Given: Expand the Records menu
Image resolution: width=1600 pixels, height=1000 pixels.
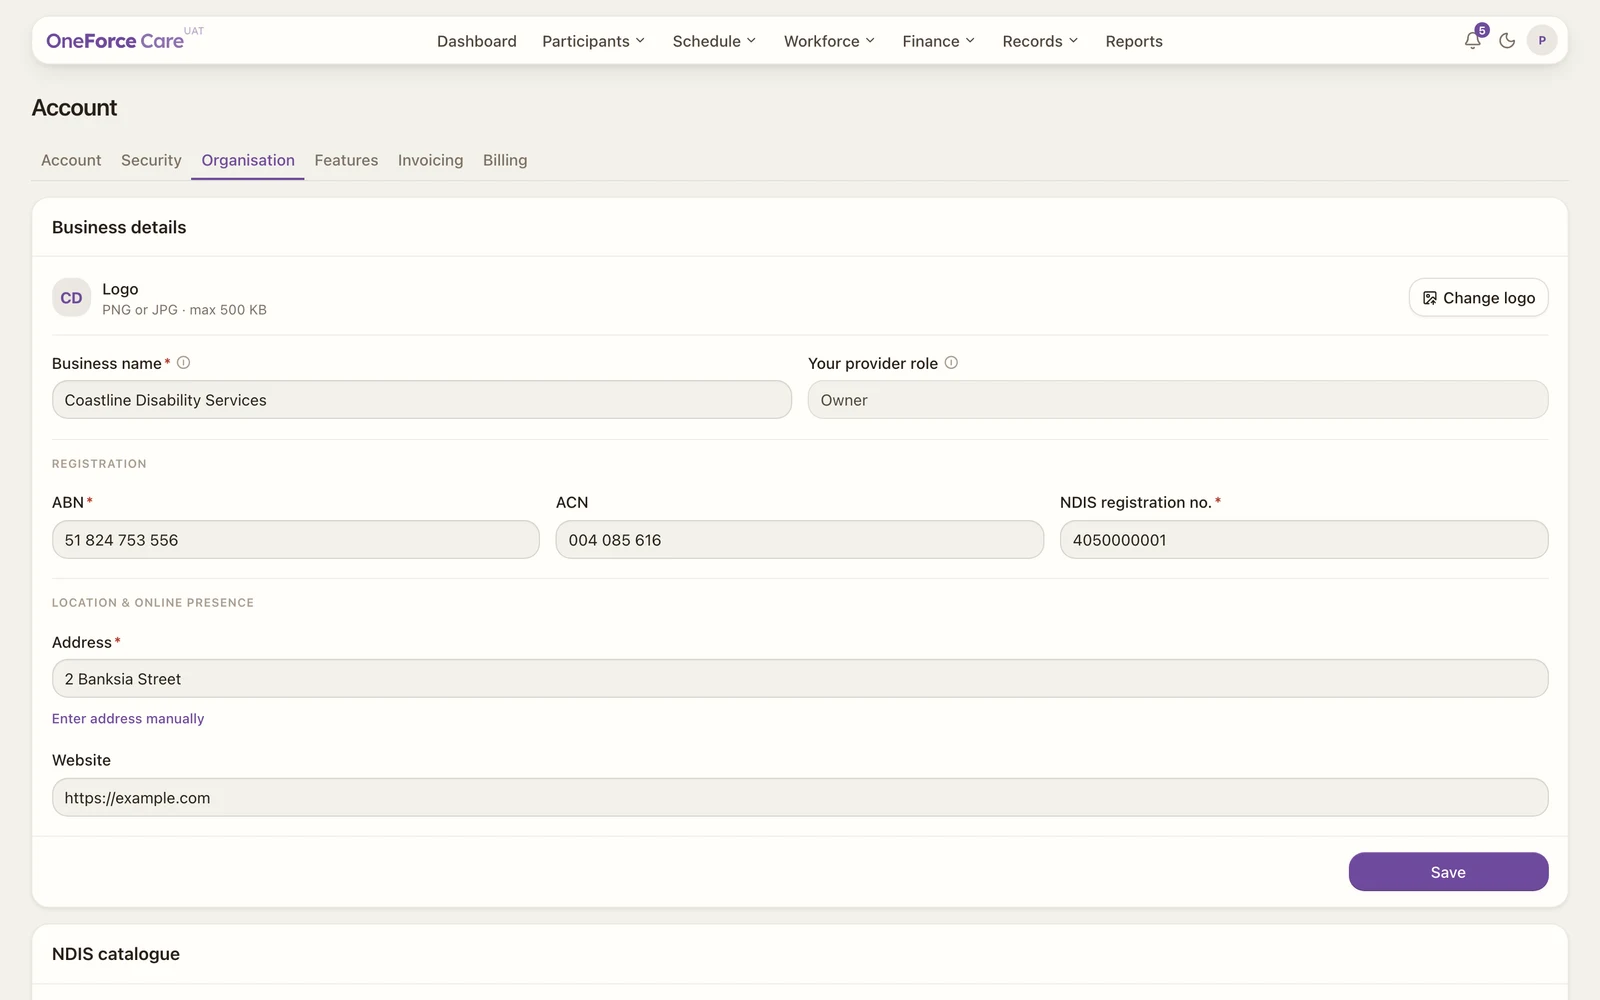Looking at the screenshot, I should (x=1040, y=41).
